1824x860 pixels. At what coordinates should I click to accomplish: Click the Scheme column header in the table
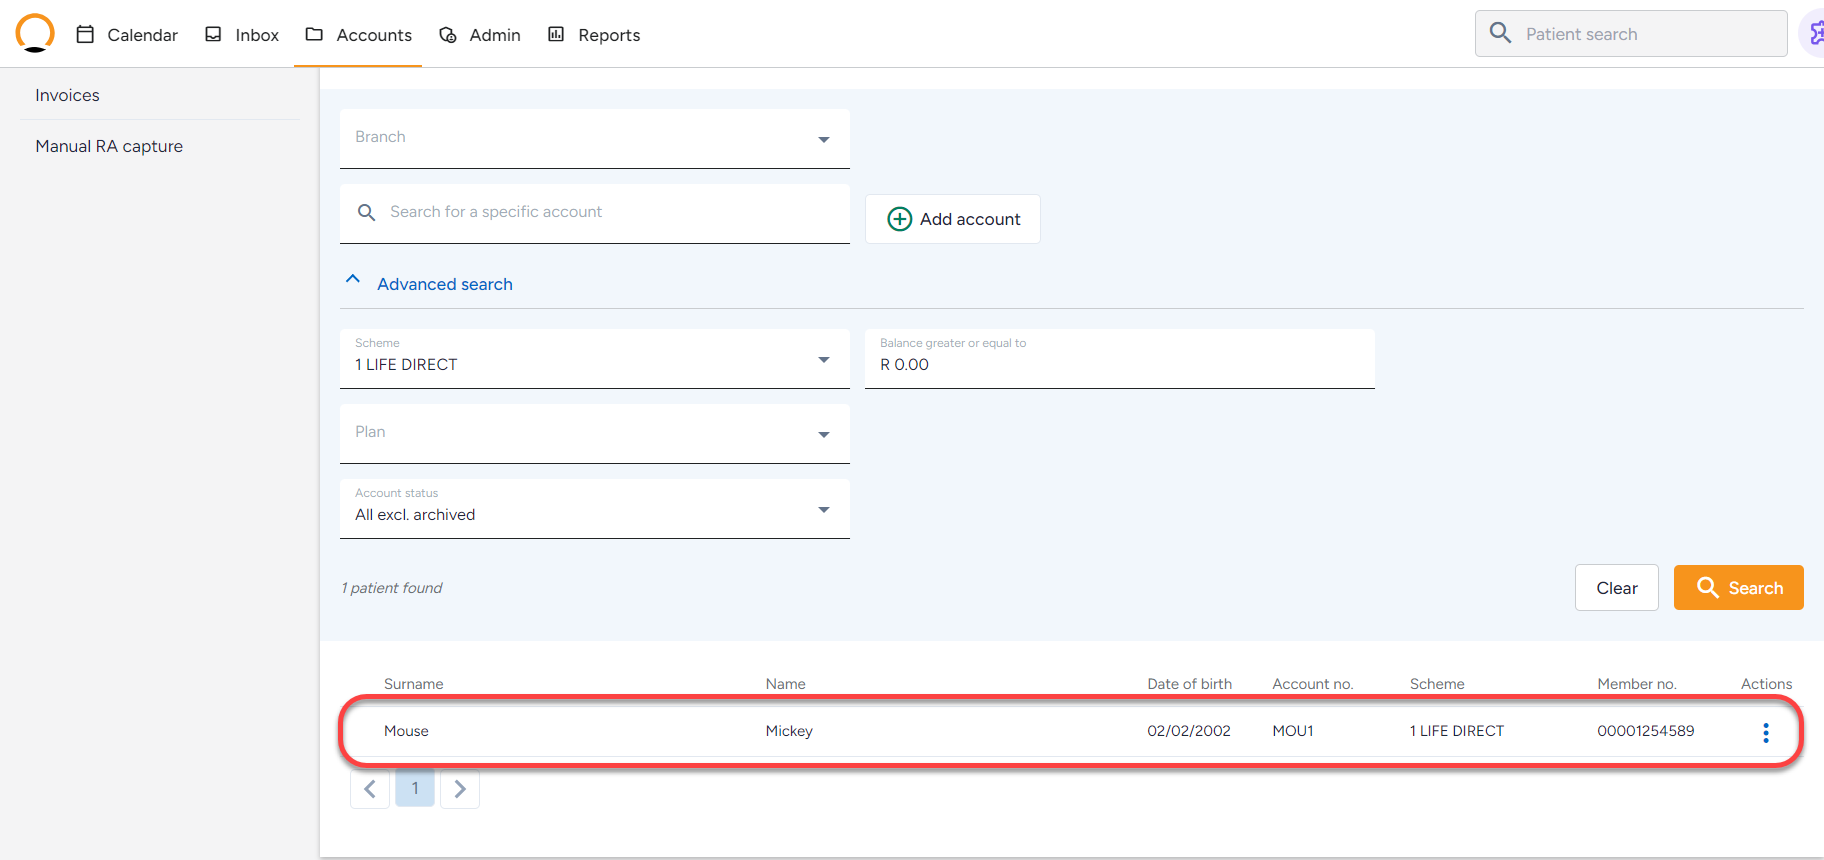click(1437, 684)
